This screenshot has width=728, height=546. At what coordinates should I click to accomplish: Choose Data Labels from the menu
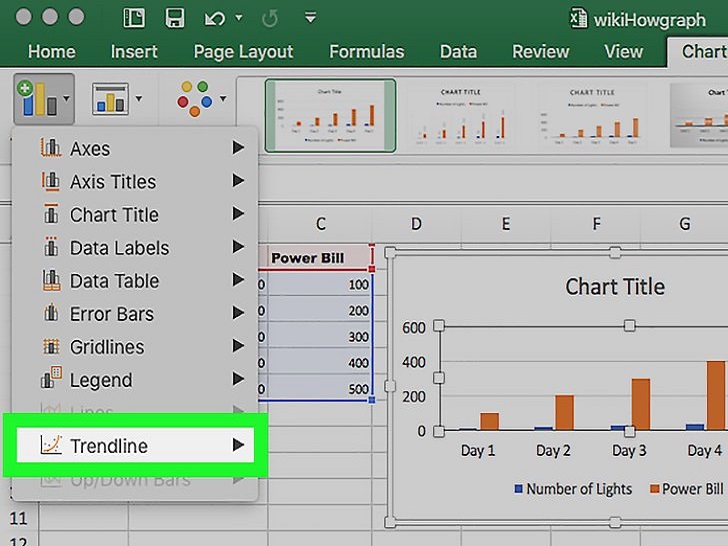[134, 247]
